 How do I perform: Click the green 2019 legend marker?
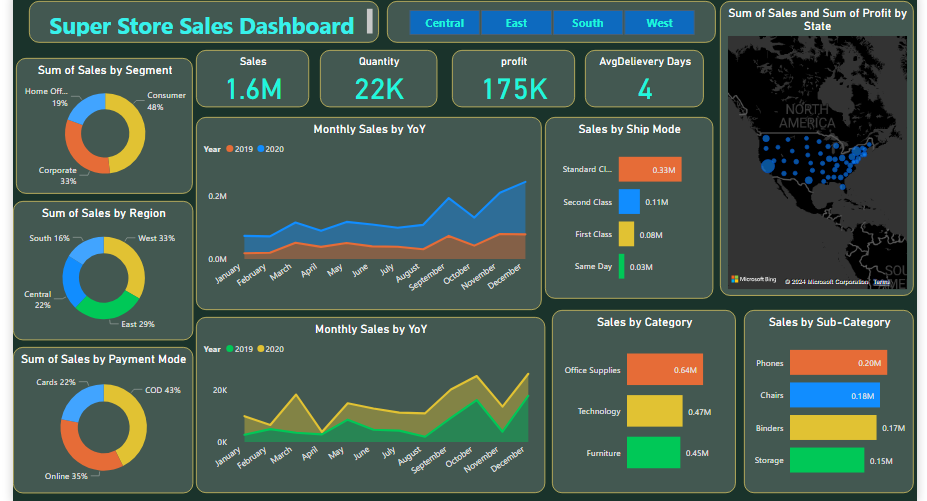tap(229, 349)
